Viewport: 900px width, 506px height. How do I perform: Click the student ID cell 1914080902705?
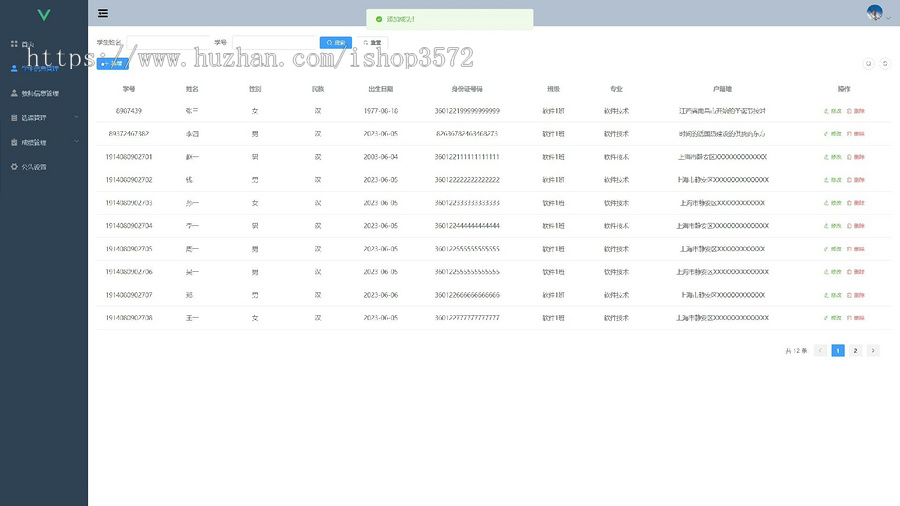click(129, 249)
